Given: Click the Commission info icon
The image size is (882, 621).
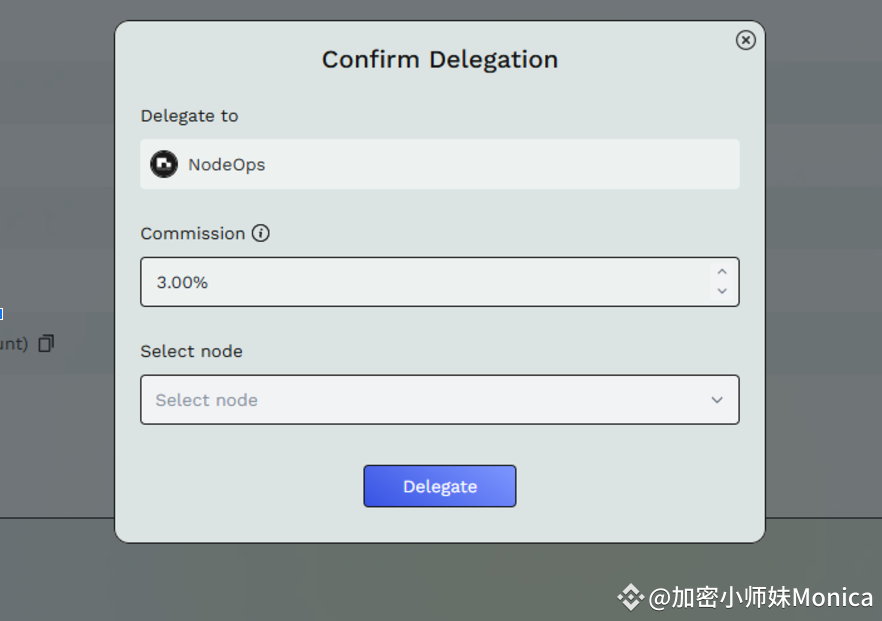Looking at the screenshot, I should tap(261, 233).
